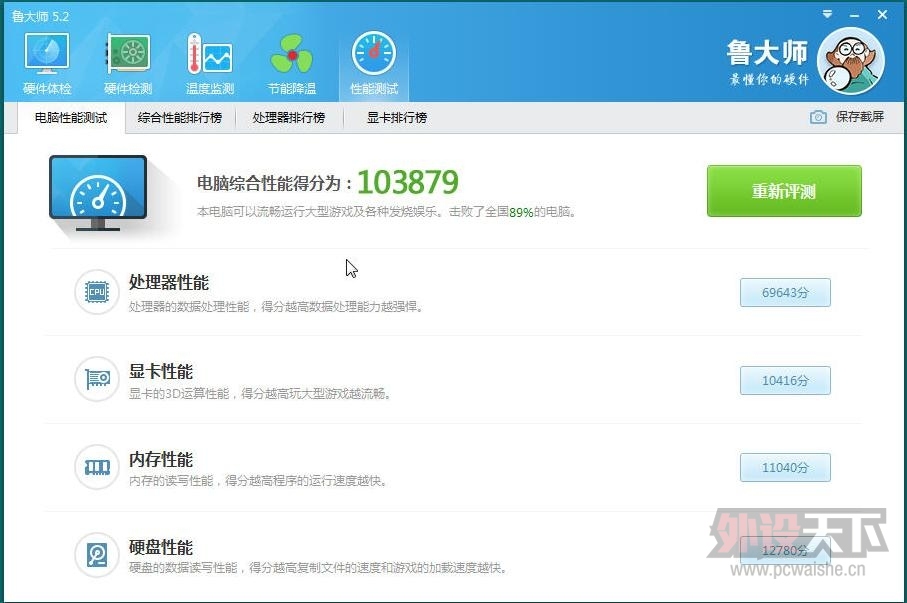Click the 鲁大师 brand logo text
907x603 pixels.
tap(767, 53)
